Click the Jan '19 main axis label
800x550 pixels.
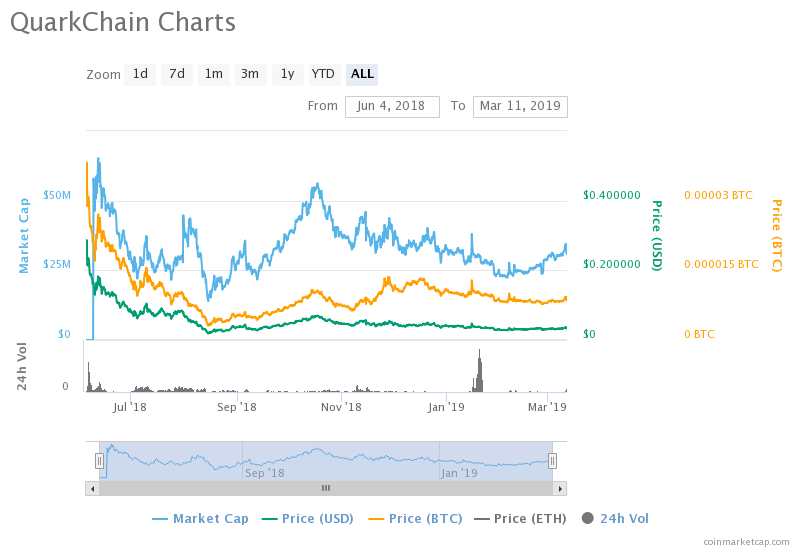446,407
